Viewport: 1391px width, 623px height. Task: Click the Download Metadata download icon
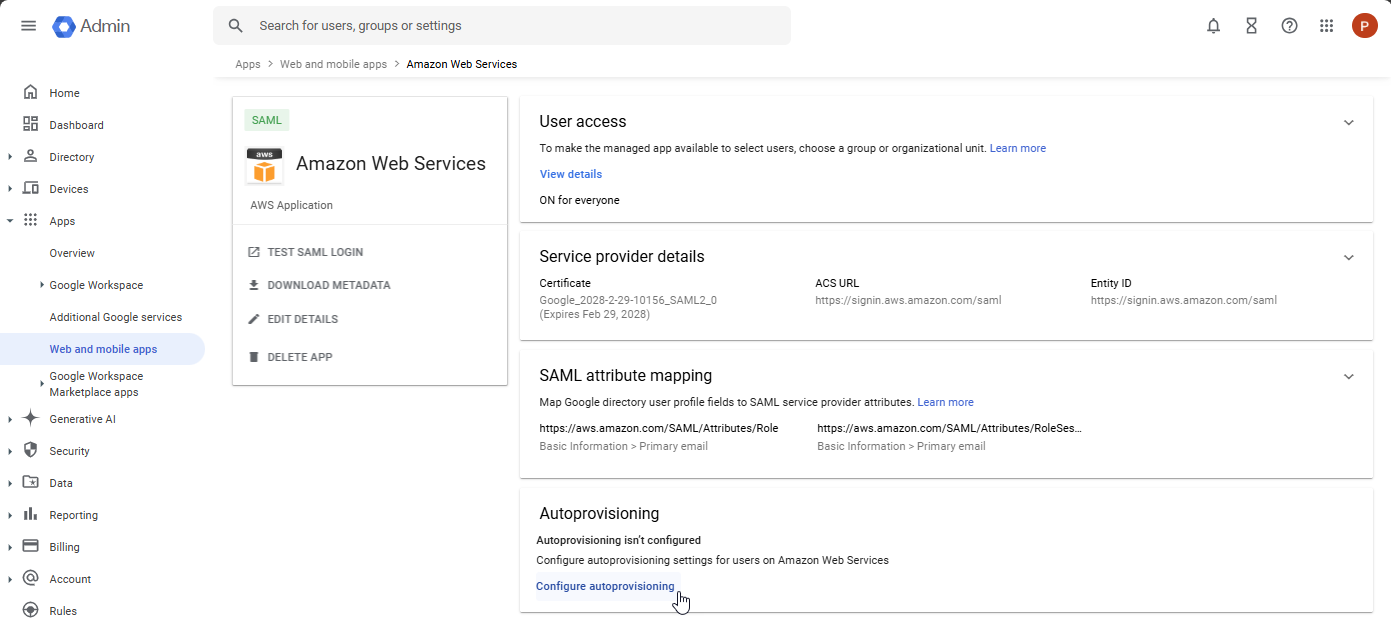click(254, 285)
